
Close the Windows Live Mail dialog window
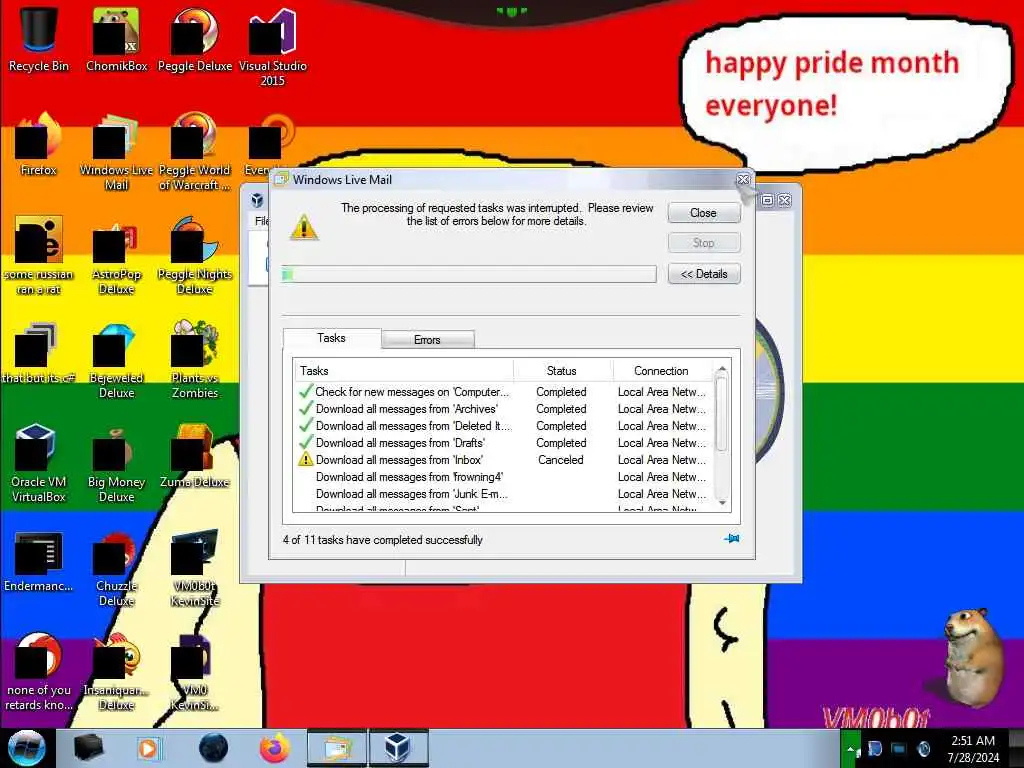[743, 179]
